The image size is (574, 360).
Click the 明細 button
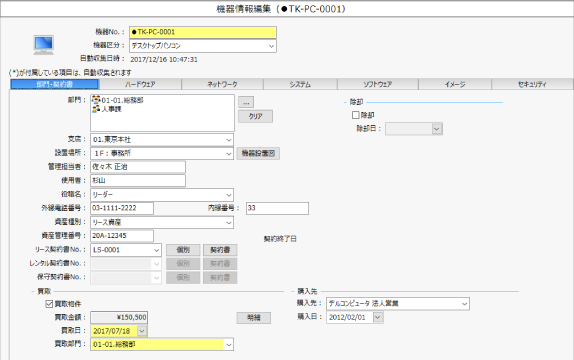tap(254, 318)
